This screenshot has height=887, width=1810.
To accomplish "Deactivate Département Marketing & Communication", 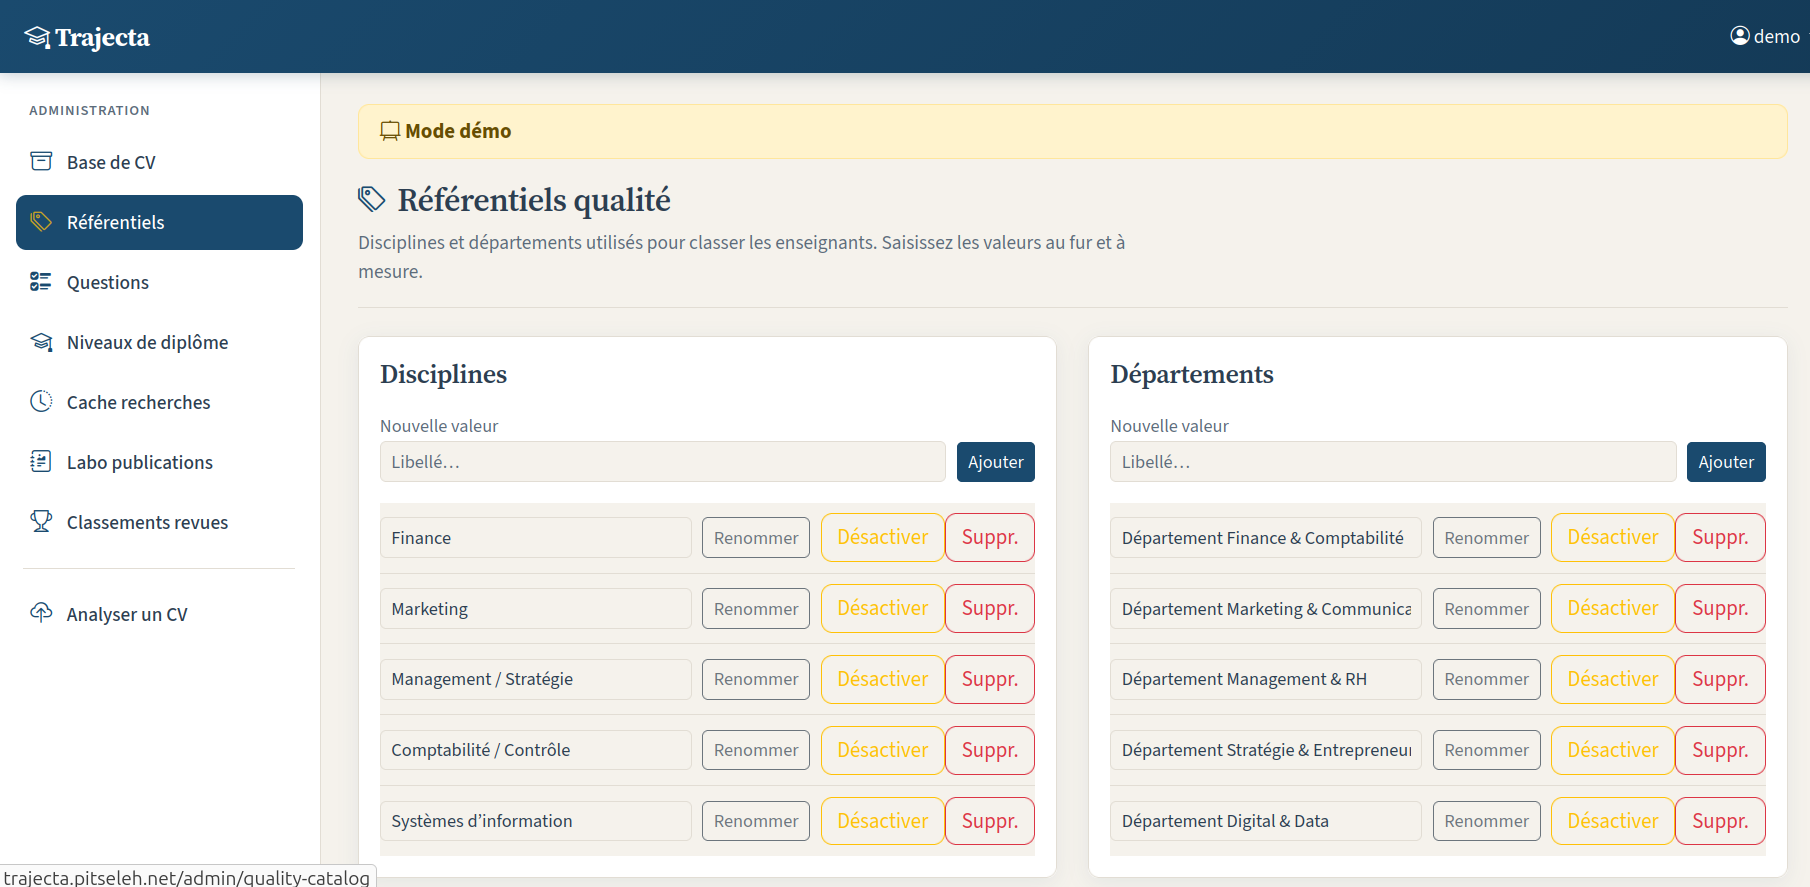I will point(1613,608).
